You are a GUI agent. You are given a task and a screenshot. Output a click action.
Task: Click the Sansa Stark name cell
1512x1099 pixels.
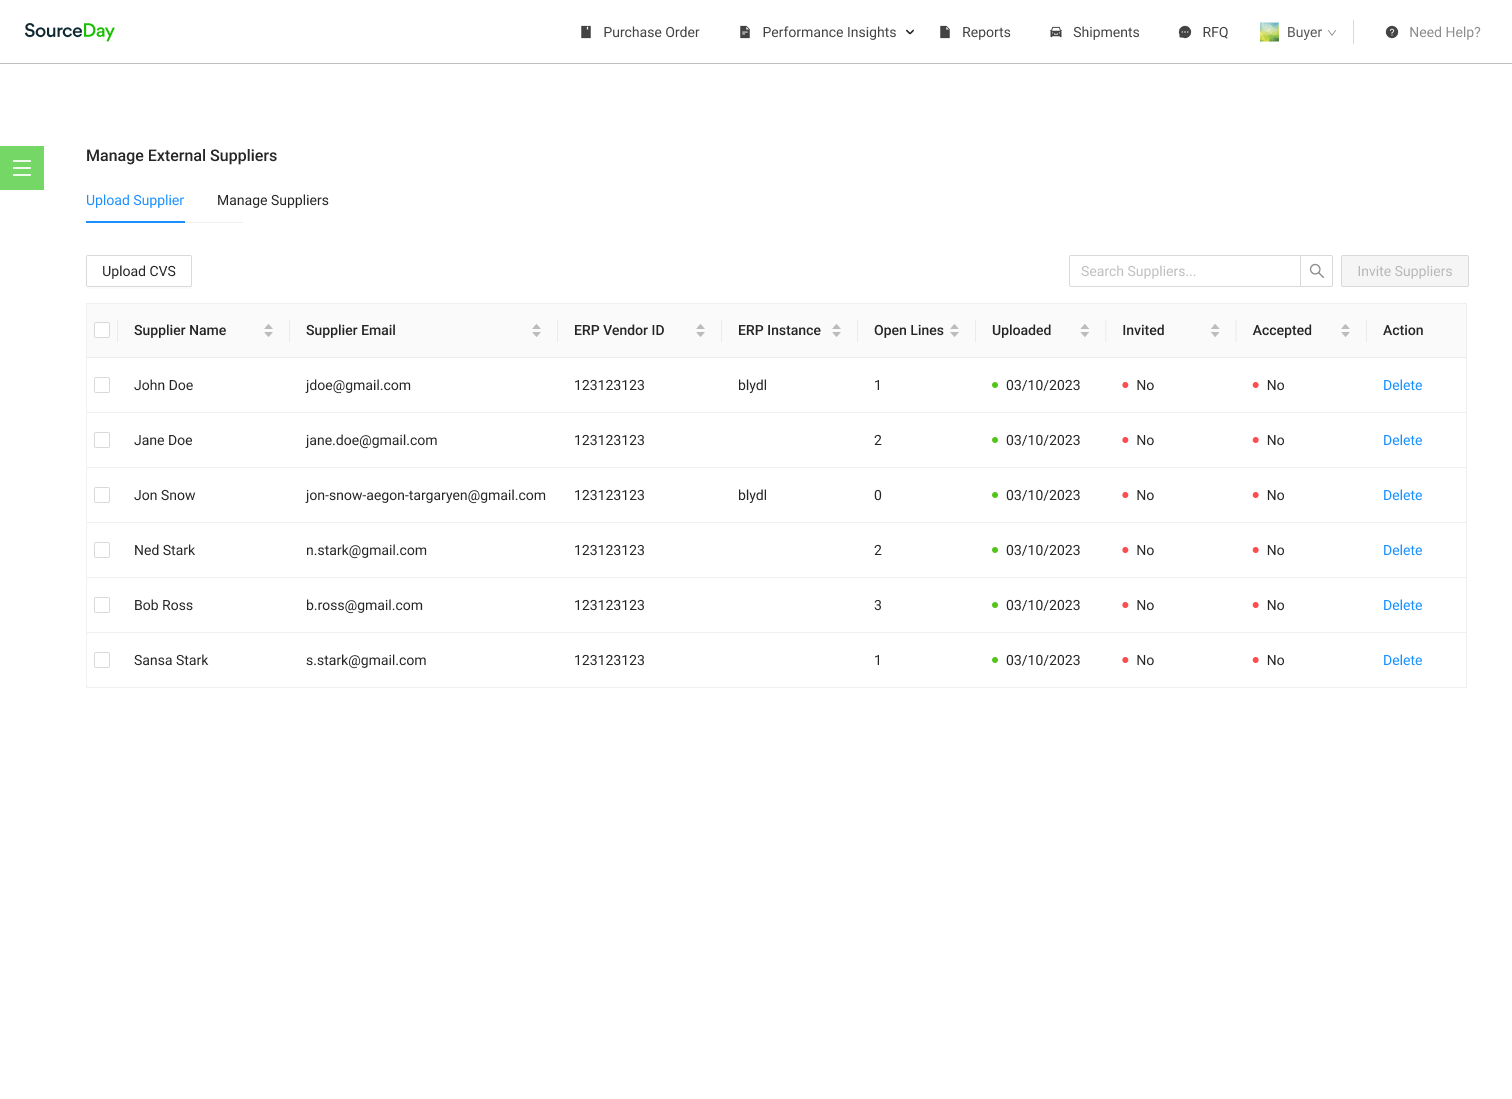point(171,660)
